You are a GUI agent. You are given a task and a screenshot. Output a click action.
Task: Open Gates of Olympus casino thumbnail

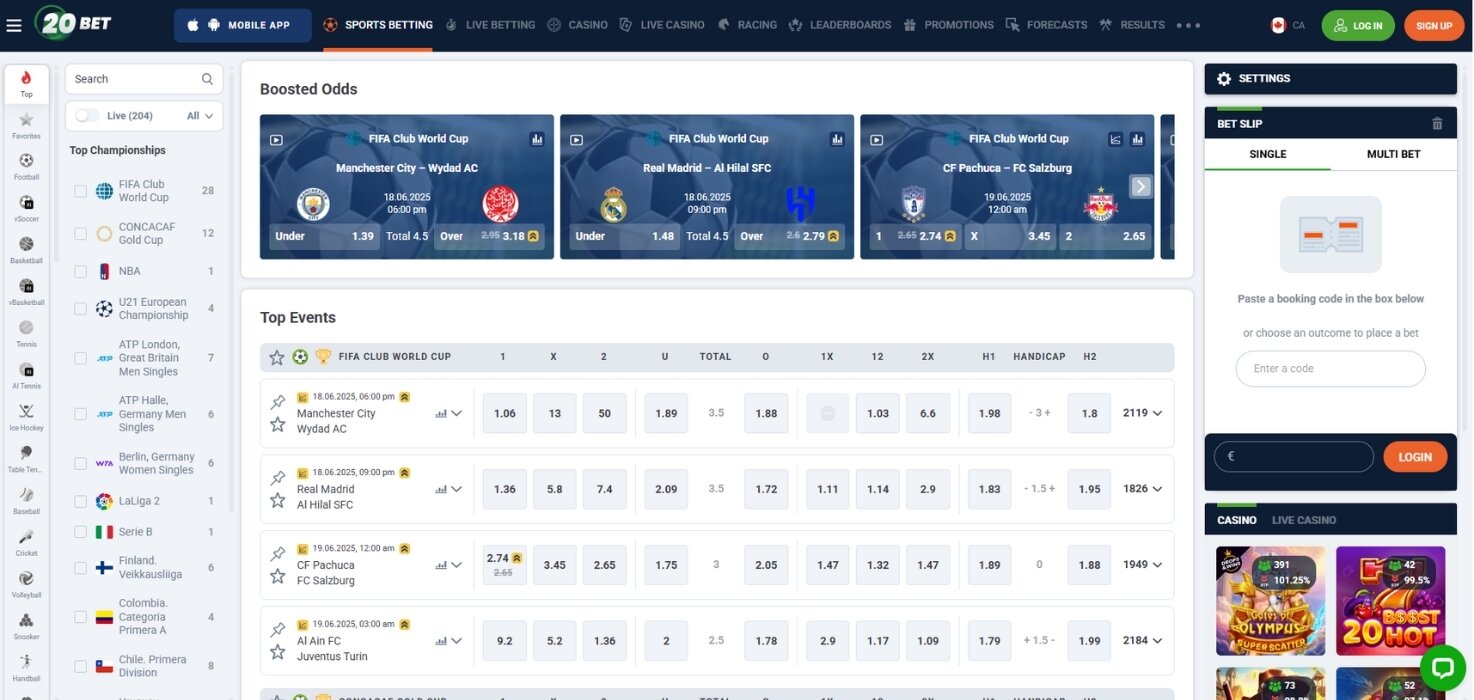click(1270, 601)
